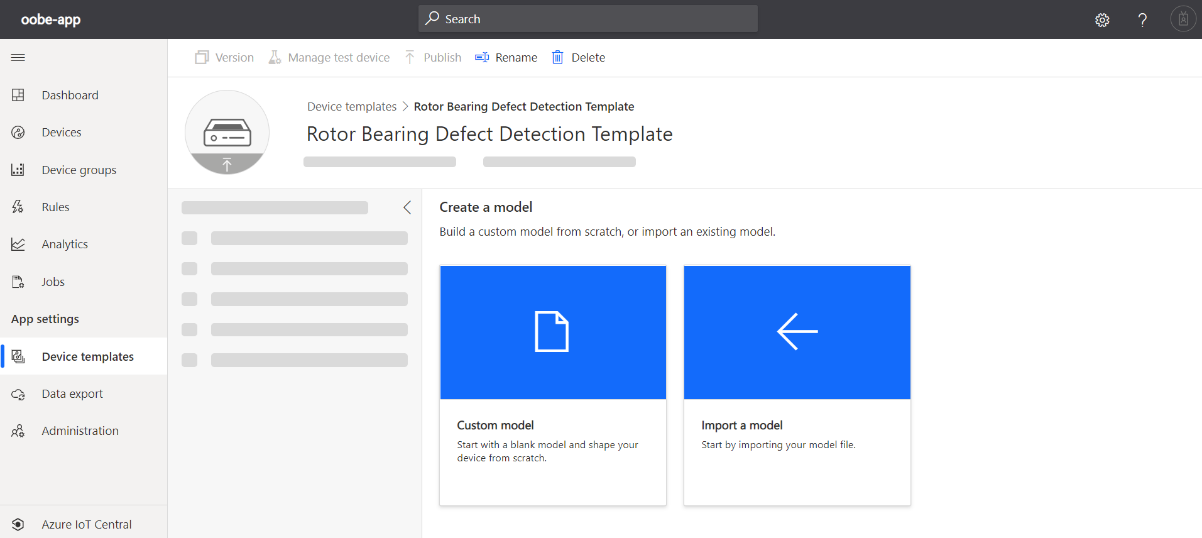Image resolution: width=1202 pixels, height=538 pixels.
Task: Select Device templates in the sidebar
Action: pyautogui.click(x=84, y=357)
